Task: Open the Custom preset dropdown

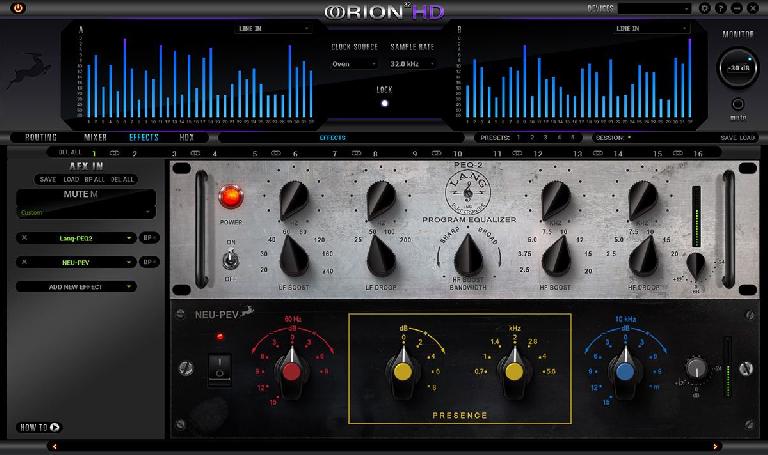Action: coord(85,213)
